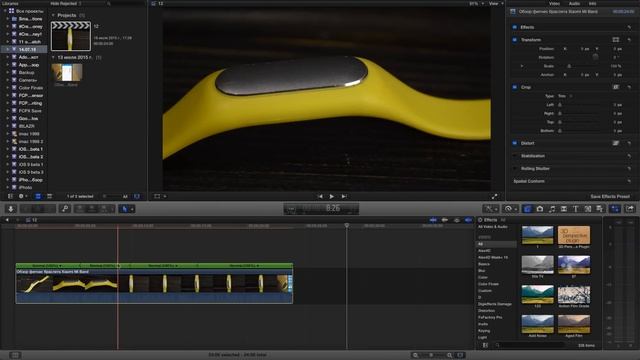Open the viewer zoom percentage dropdown
Image resolution: width=640 pixels, height=360 pixels.
[x=476, y=3]
